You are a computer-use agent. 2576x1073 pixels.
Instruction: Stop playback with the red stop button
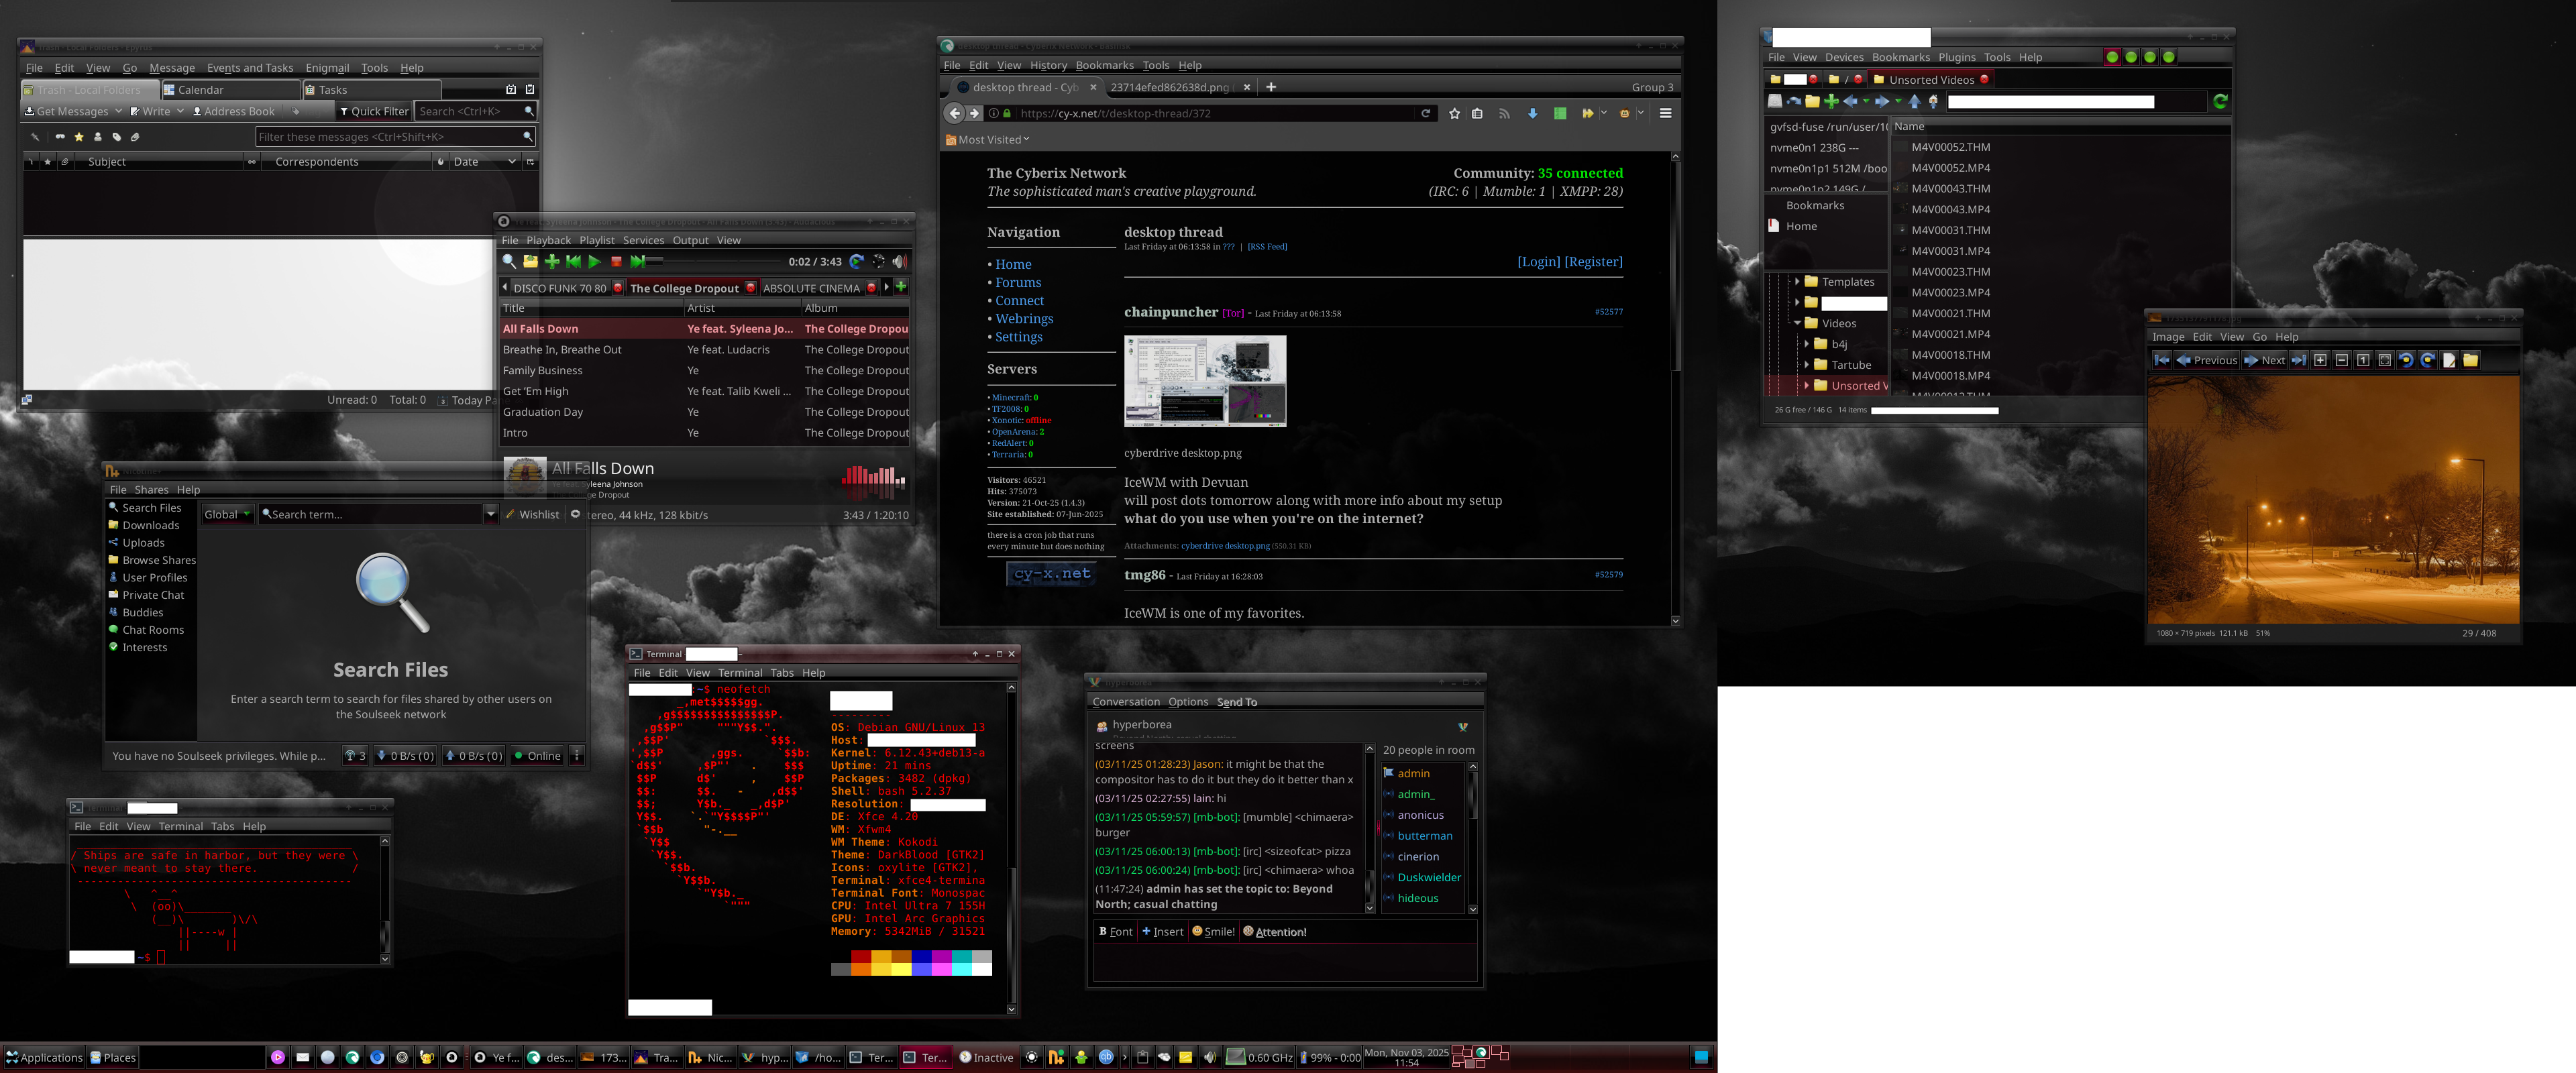click(616, 262)
